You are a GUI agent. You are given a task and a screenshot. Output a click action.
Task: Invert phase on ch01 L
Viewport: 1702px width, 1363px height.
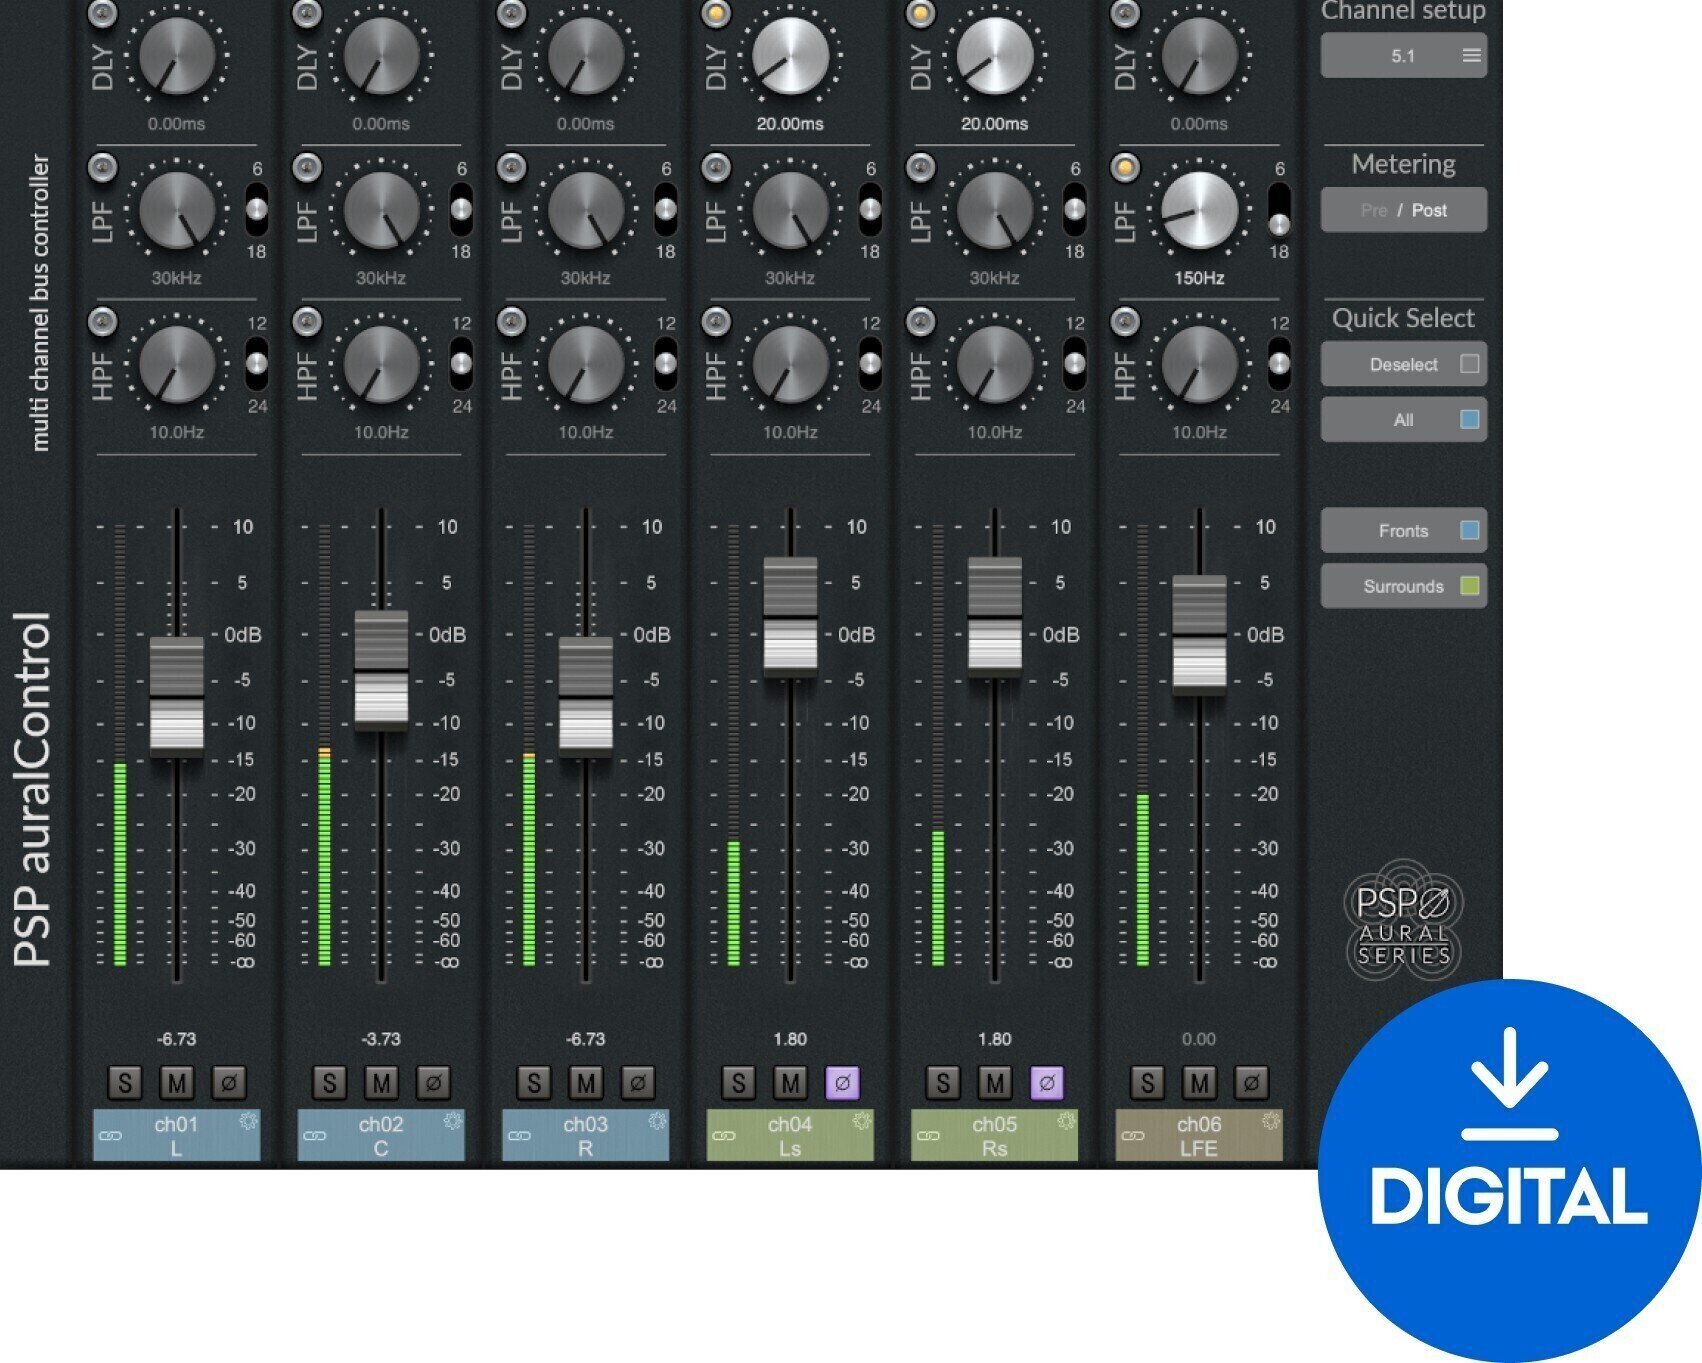coord(229,1083)
